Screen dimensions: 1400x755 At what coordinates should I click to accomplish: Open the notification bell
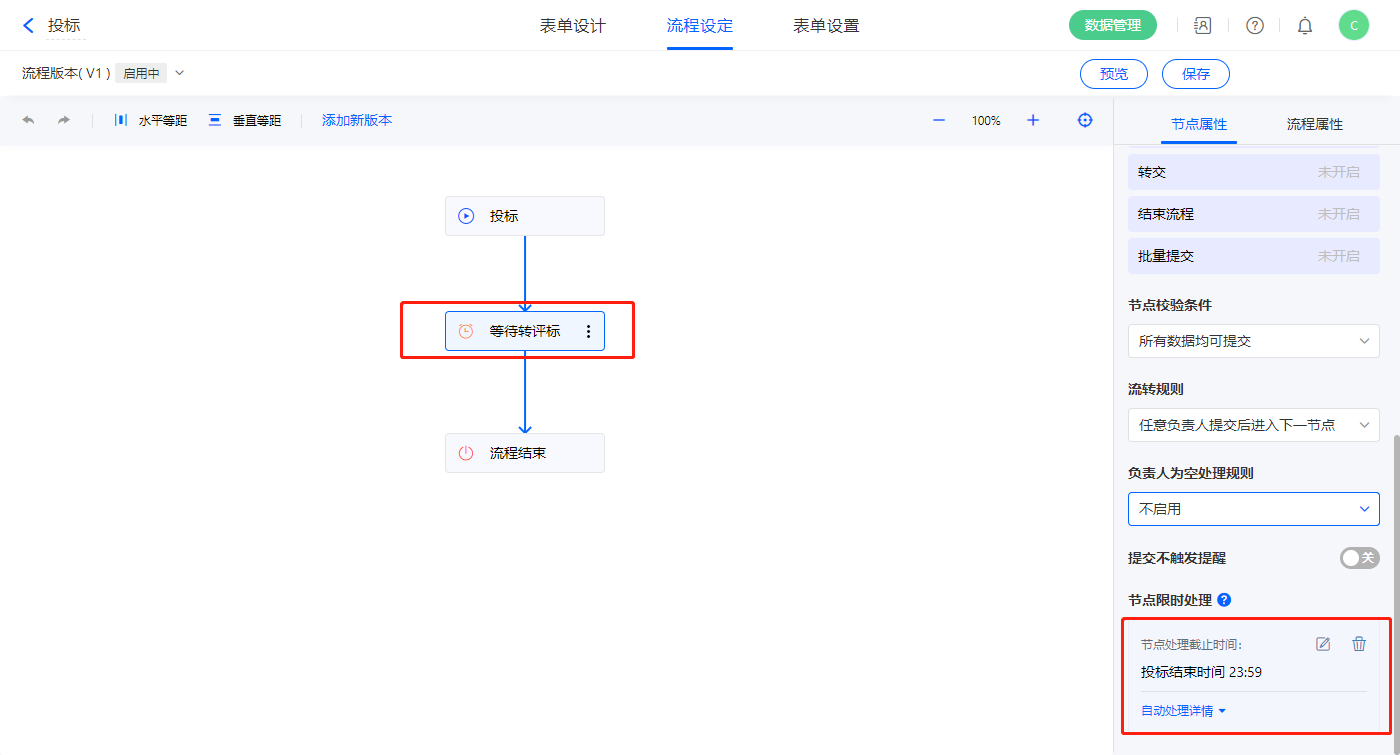(x=1305, y=26)
